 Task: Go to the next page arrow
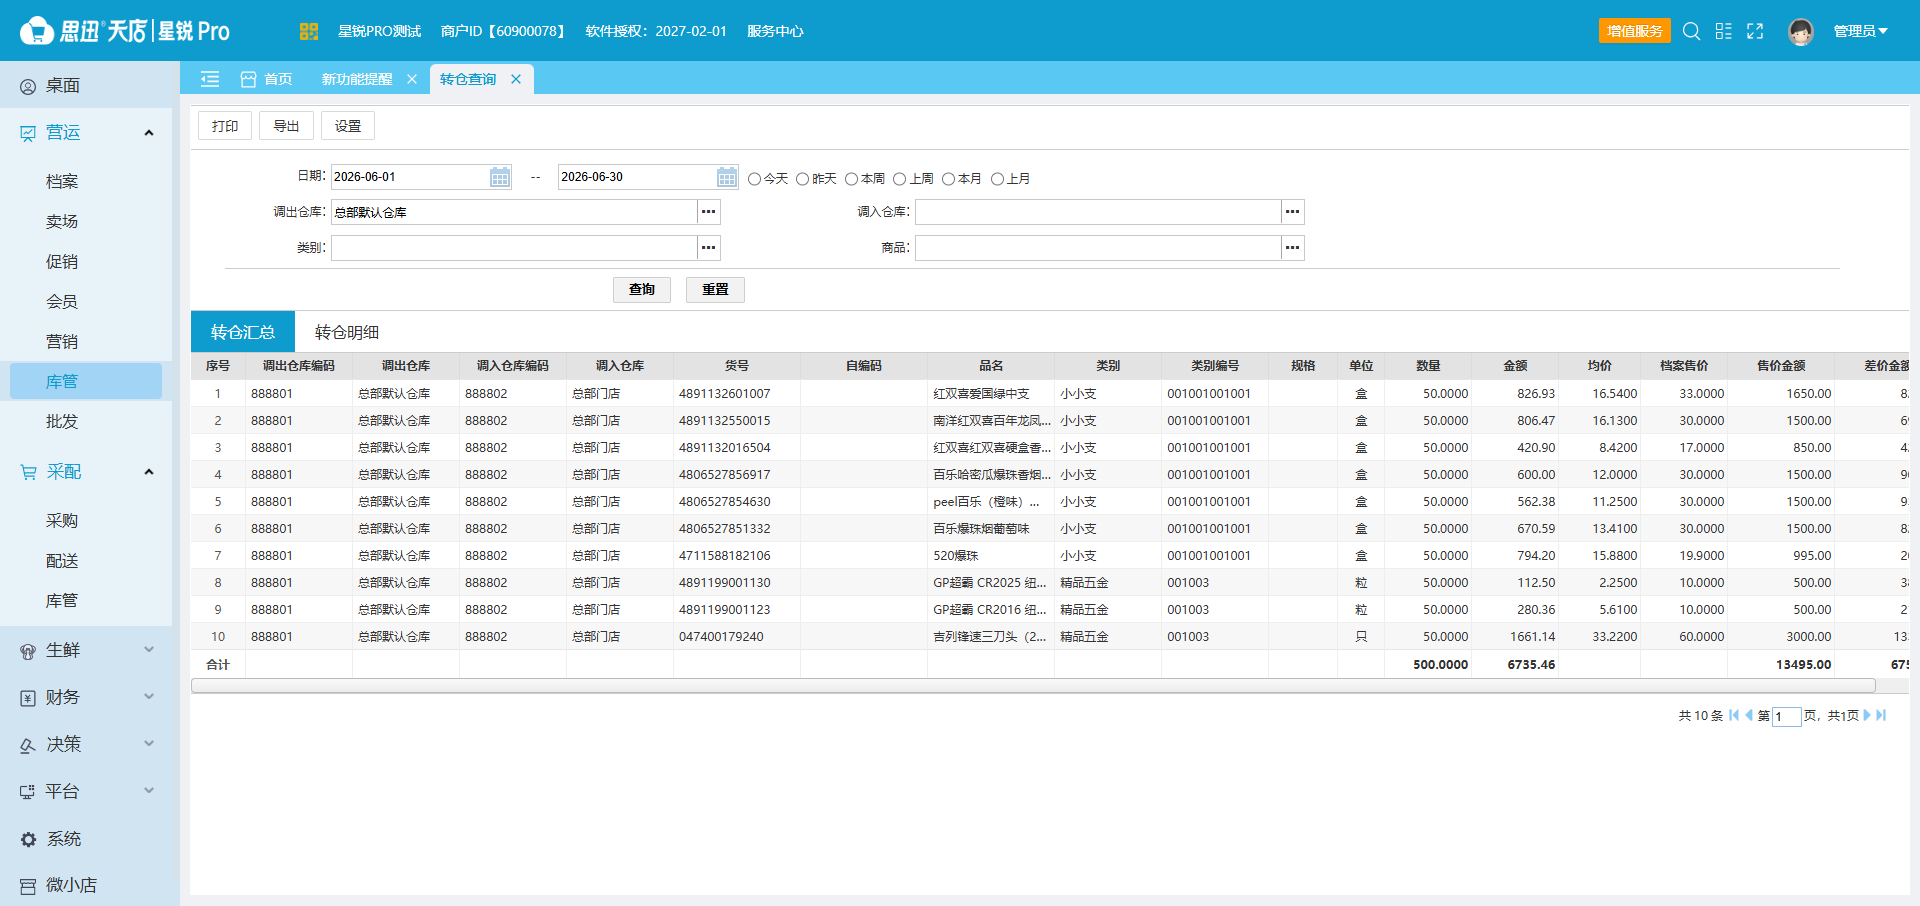1866,715
